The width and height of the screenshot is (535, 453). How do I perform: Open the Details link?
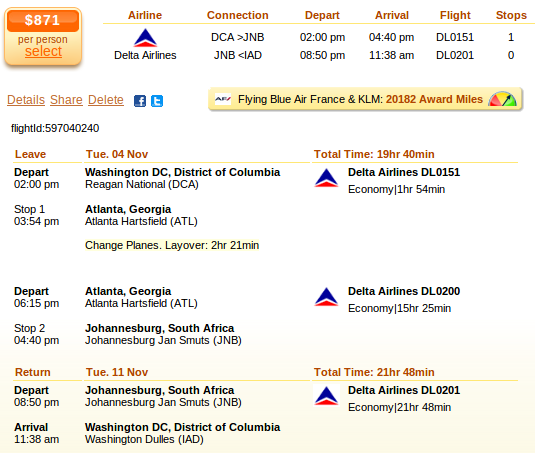point(26,100)
